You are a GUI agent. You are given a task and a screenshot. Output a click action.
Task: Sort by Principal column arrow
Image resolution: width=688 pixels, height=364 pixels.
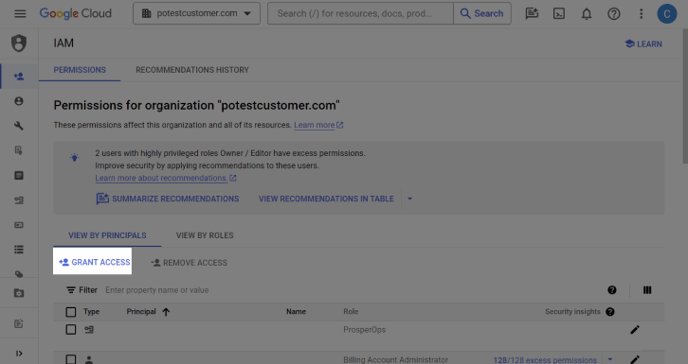pos(166,312)
